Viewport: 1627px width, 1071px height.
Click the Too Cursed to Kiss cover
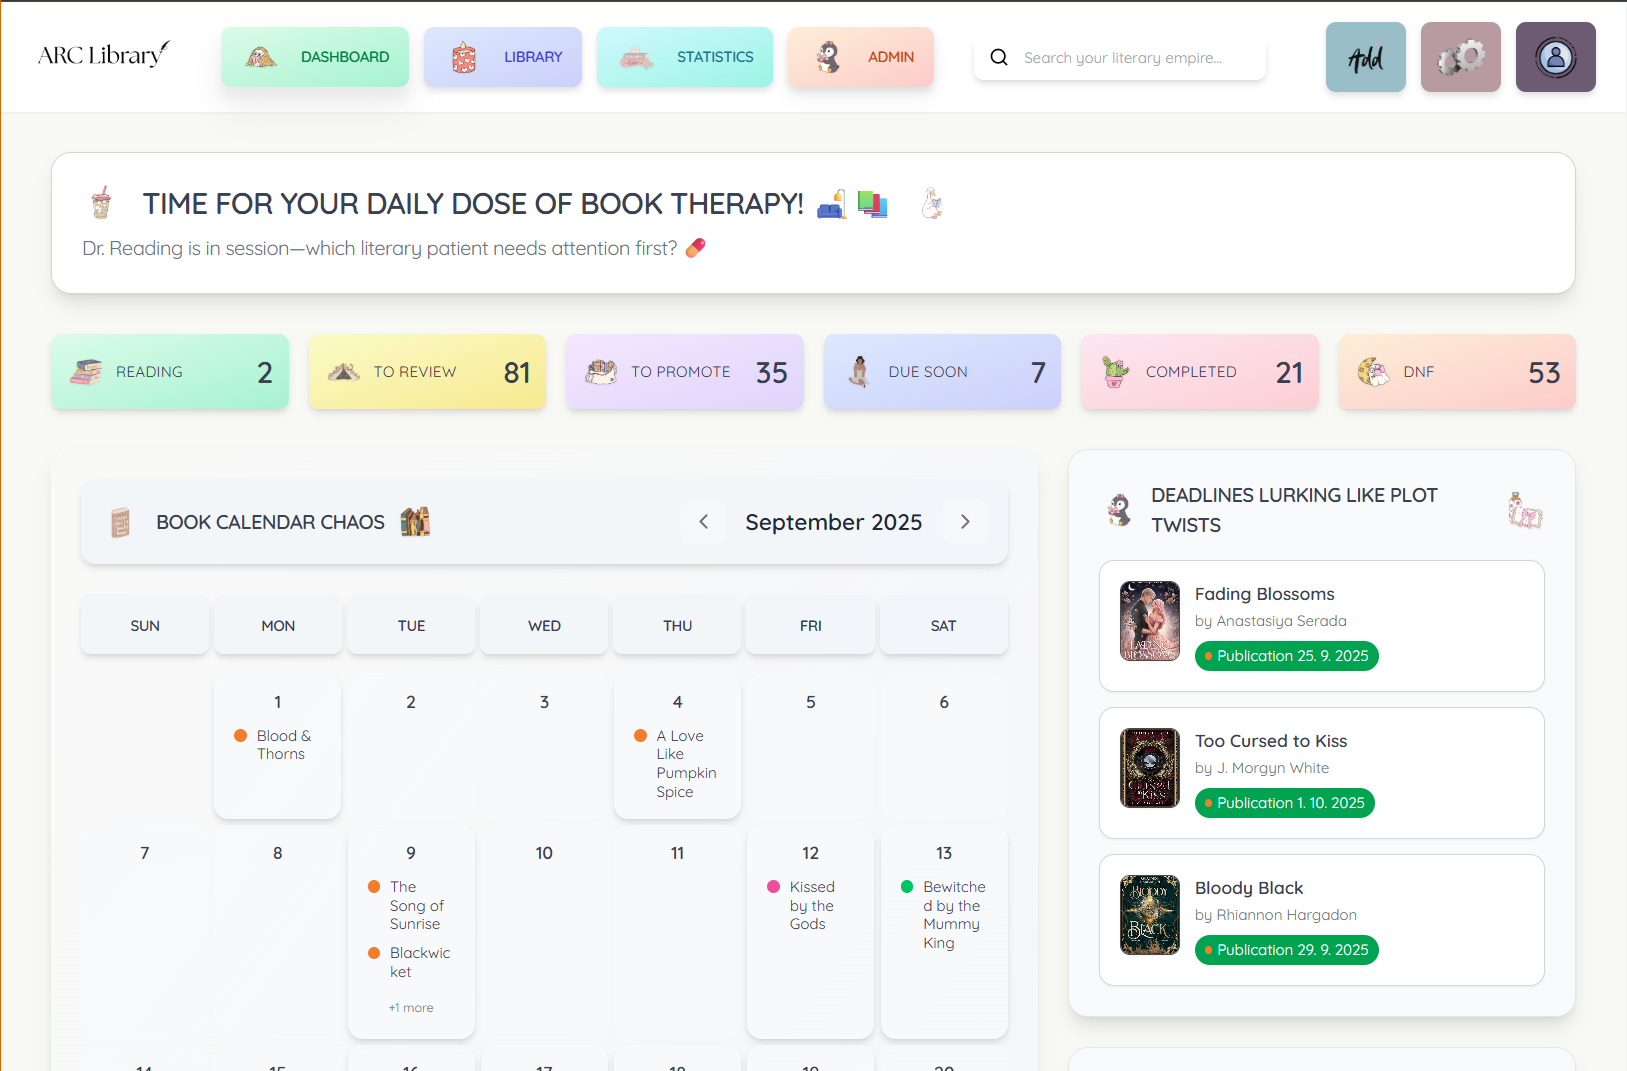click(x=1149, y=768)
